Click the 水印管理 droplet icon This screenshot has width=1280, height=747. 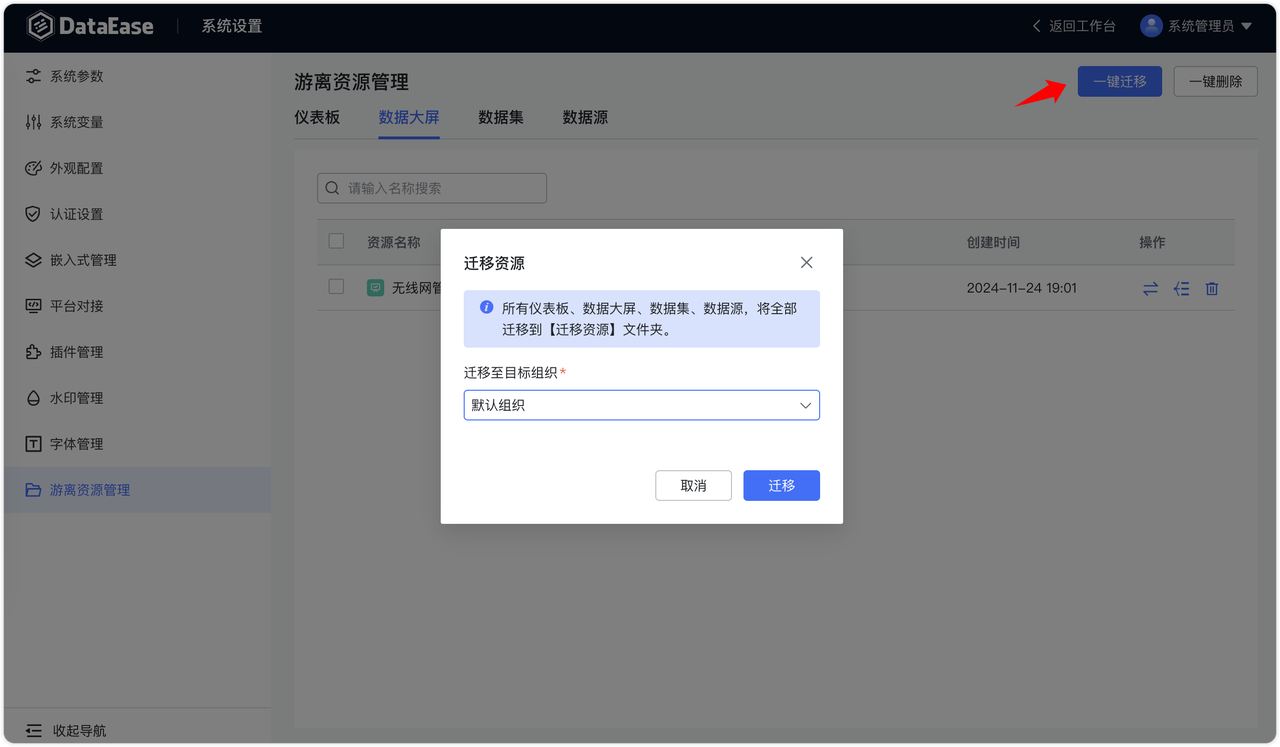[33, 398]
